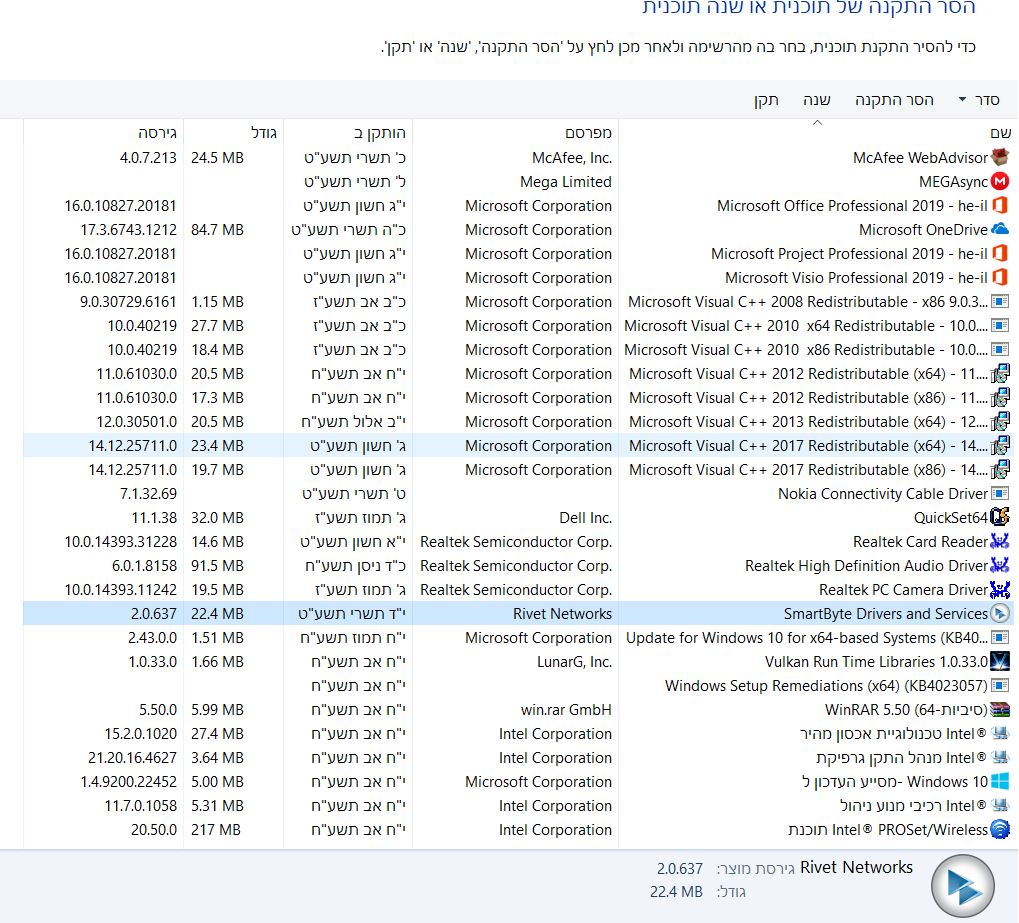Image resolution: width=1019 pixels, height=923 pixels.
Task: Click the Windows 10 update assistant logo icon
Action: [x=1000, y=781]
